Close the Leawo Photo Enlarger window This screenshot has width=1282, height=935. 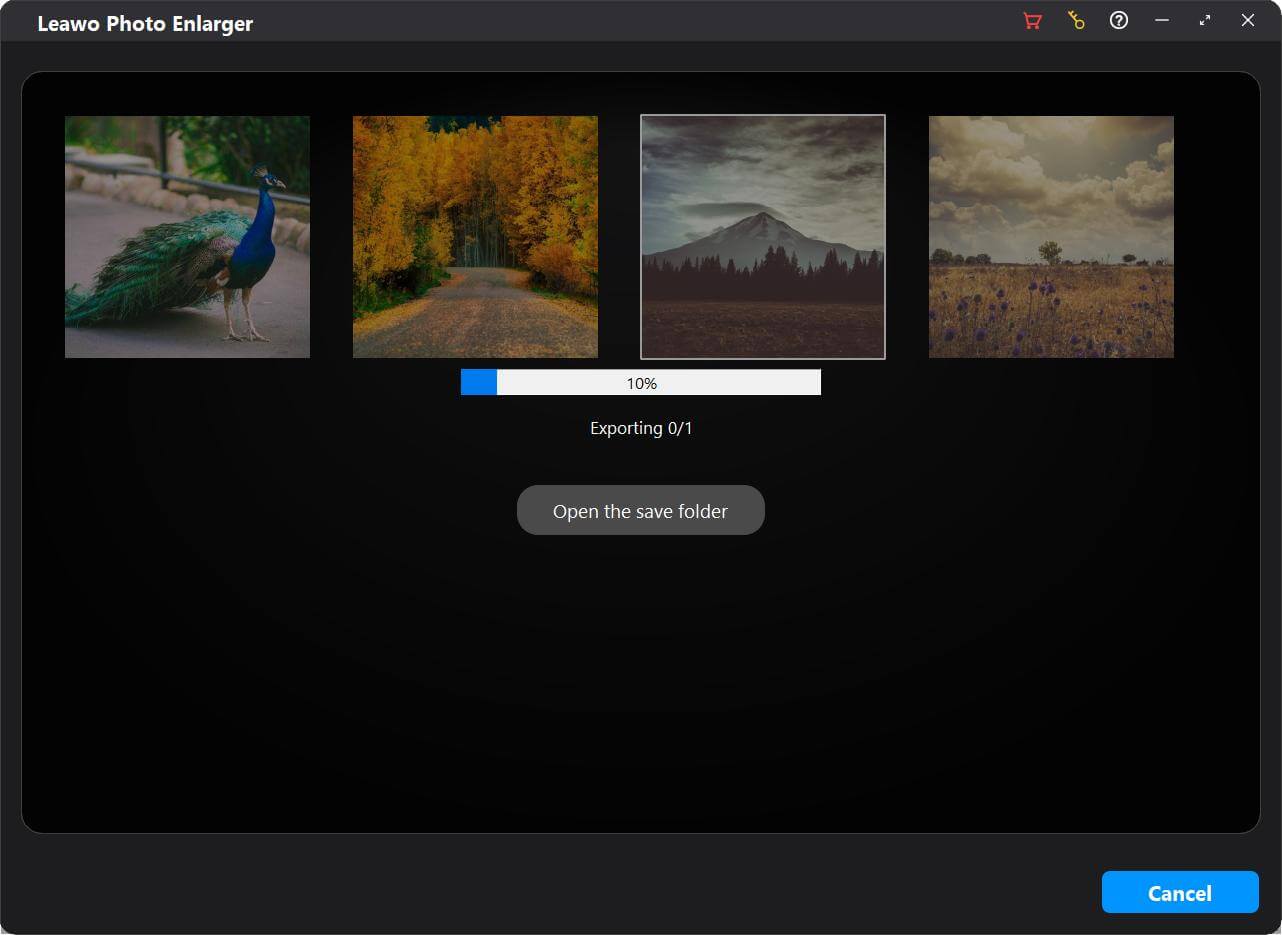tap(1248, 21)
